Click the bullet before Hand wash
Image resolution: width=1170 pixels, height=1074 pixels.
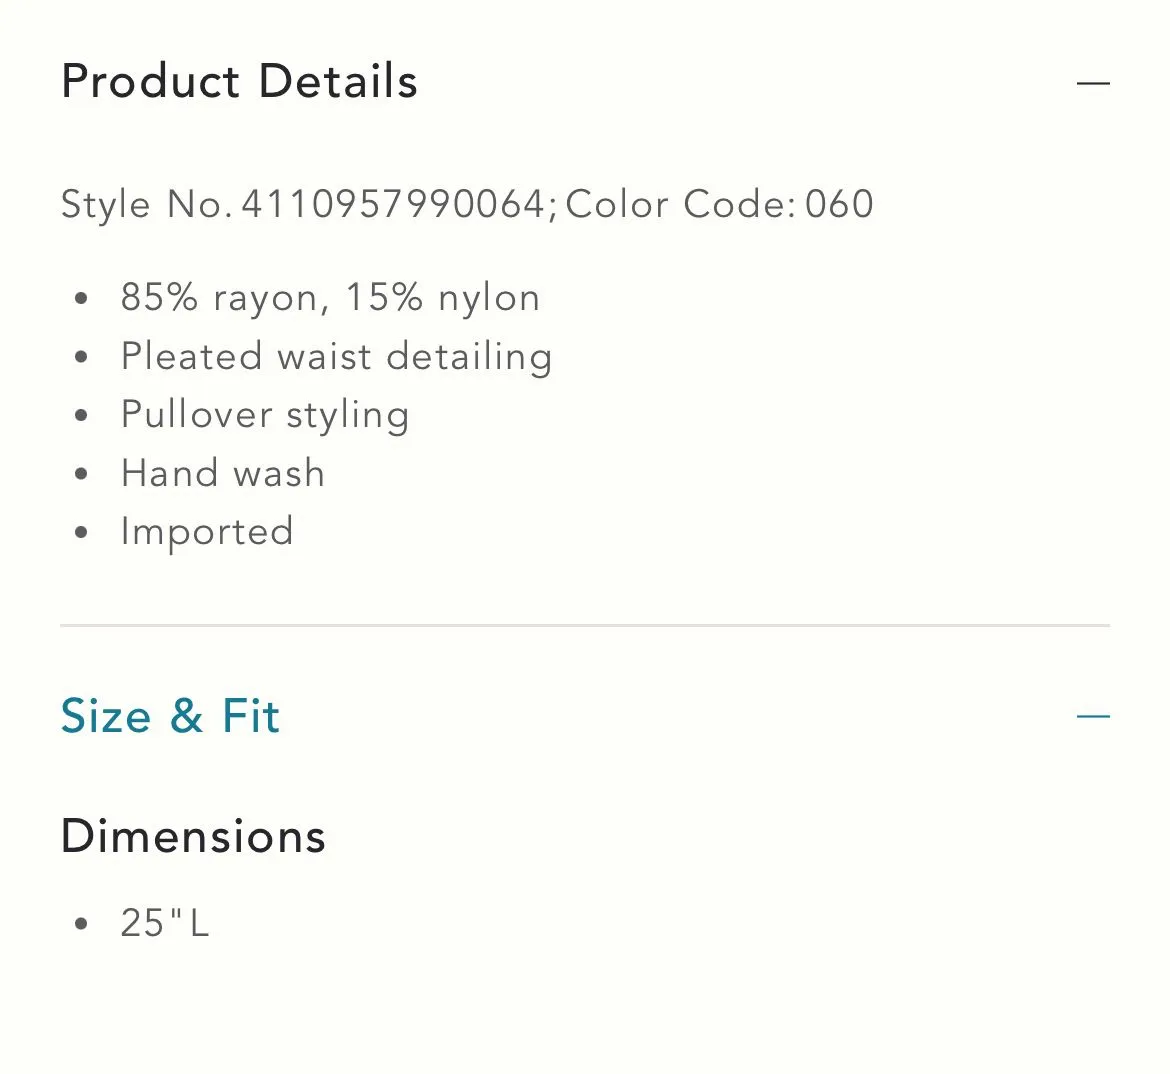tap(81, 474)
